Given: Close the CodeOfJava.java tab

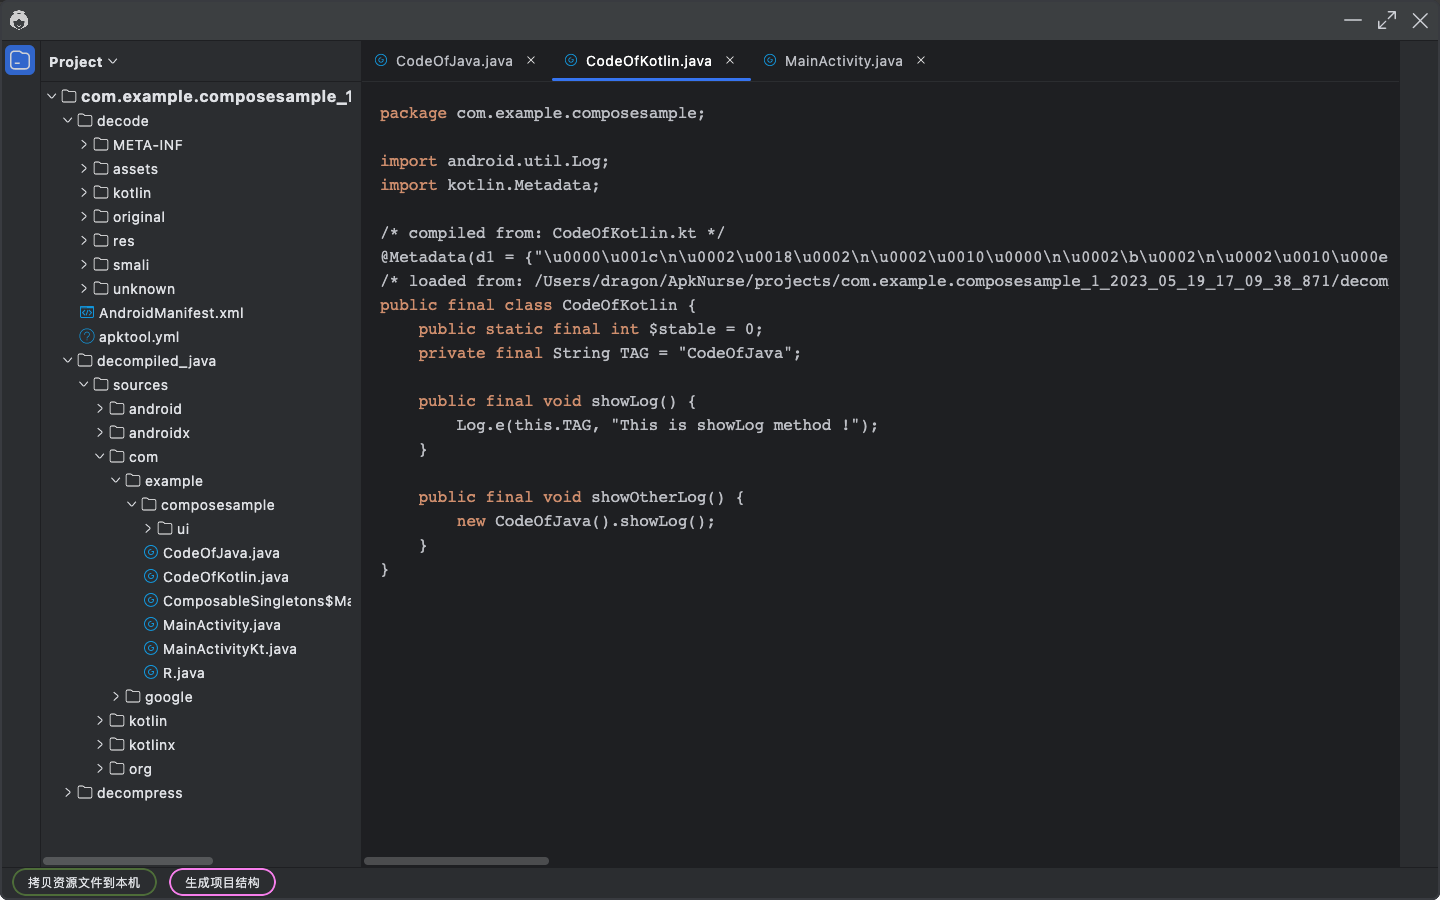Looking at the screenshot, I should point(531,60).
